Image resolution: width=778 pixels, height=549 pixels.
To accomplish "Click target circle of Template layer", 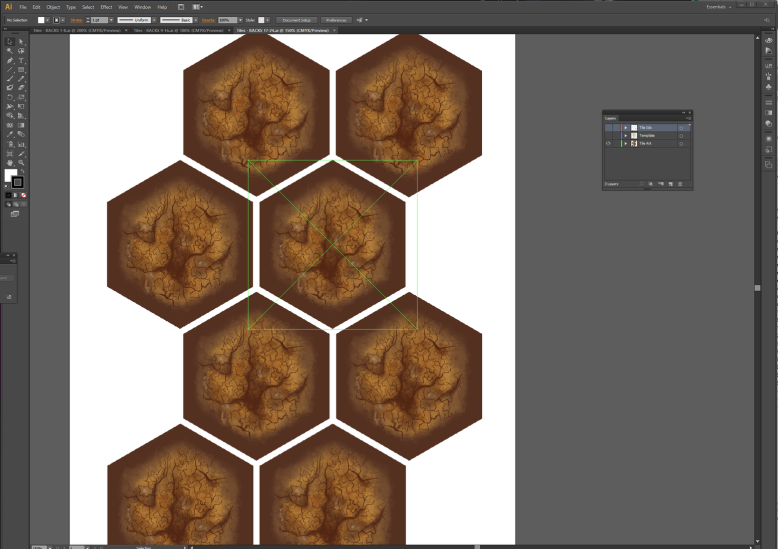I will point(681,136).
